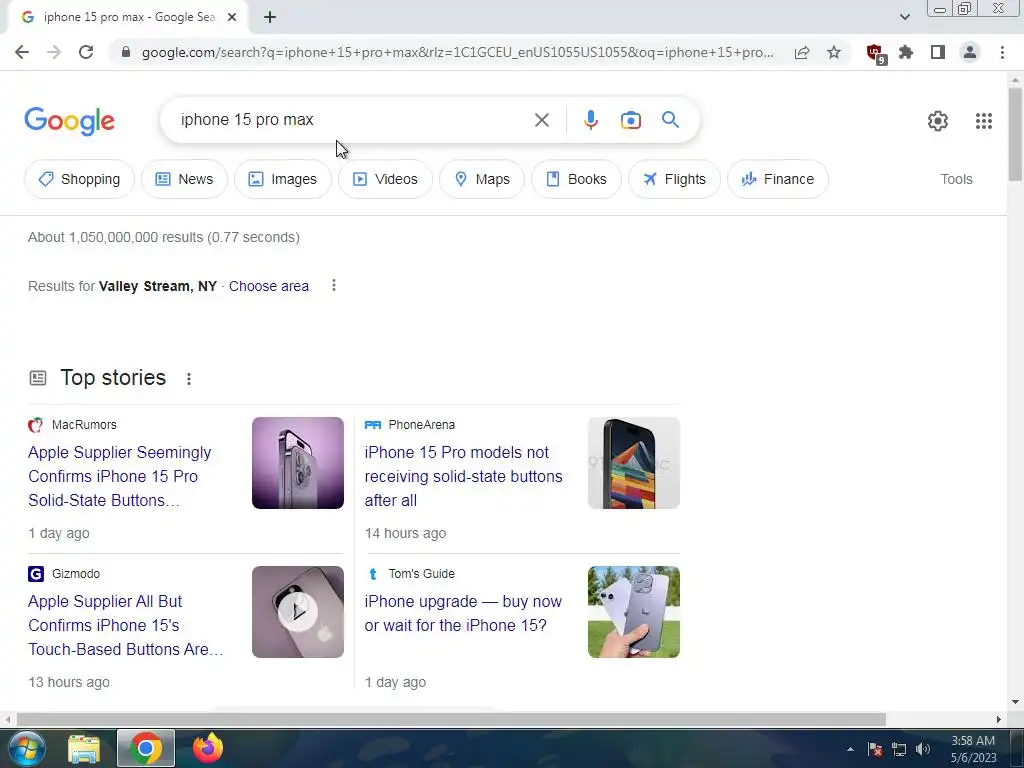
Task: Switch to Images results
Action: pos(283,179)
